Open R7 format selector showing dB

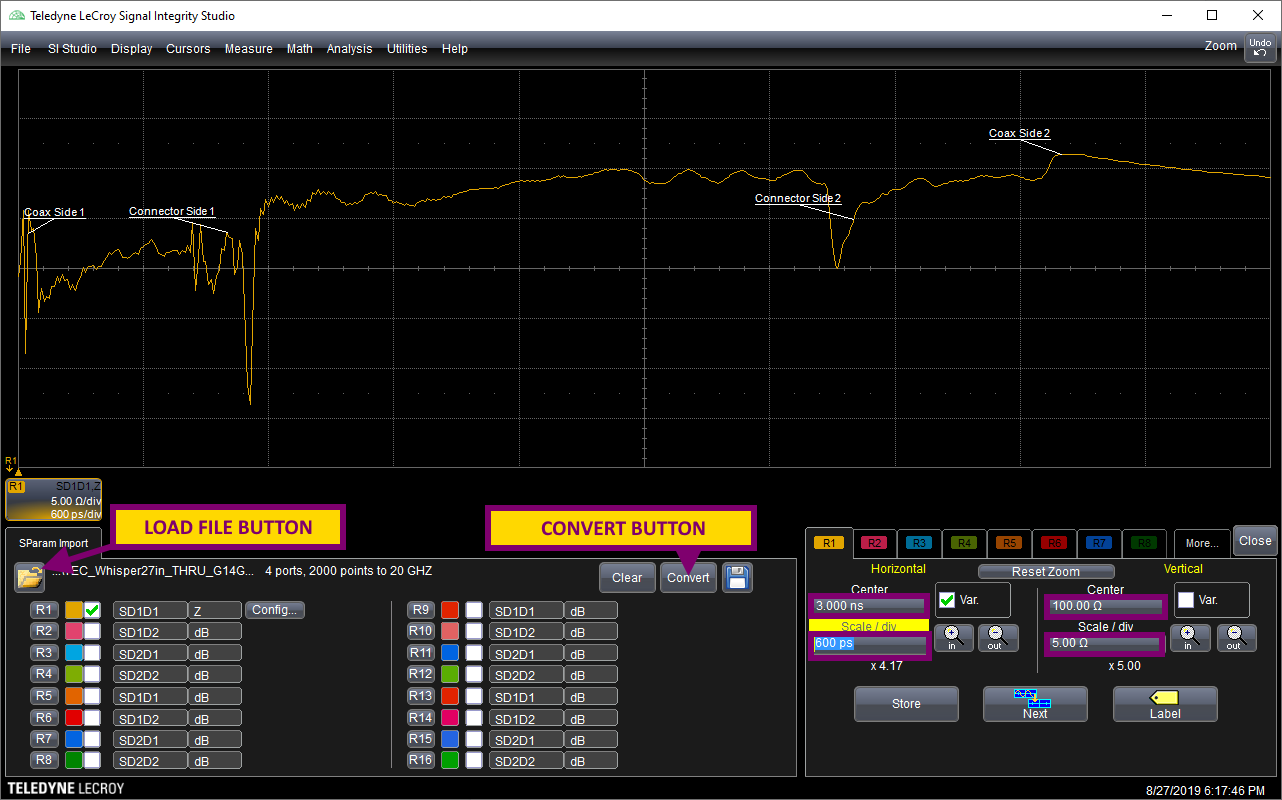[x=216, y=739]
